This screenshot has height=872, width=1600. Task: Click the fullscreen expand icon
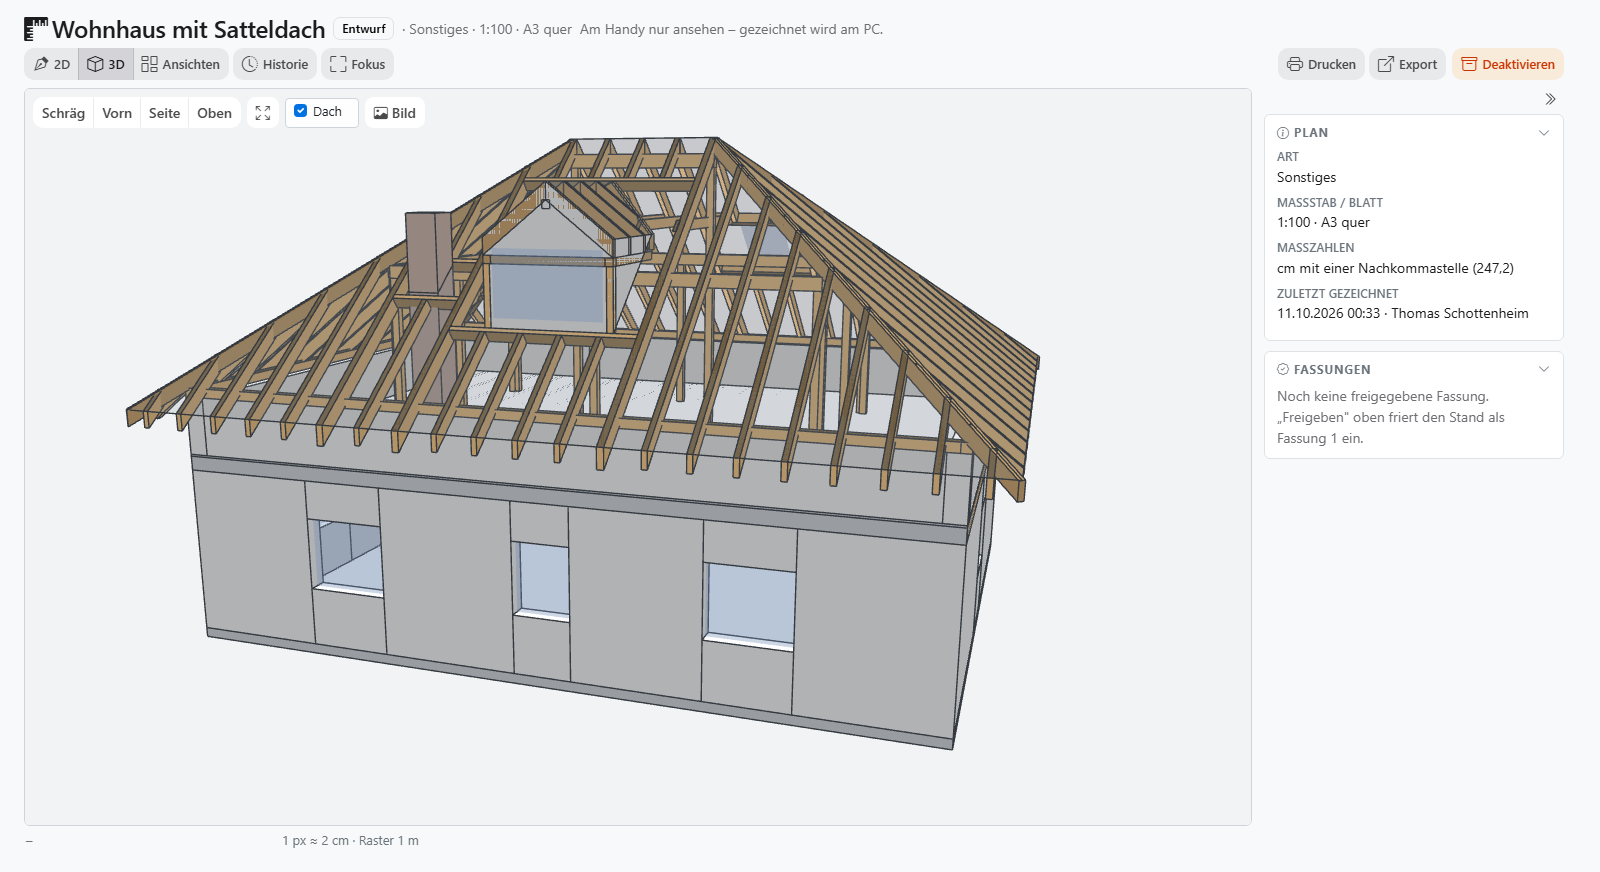coord(263,113)
